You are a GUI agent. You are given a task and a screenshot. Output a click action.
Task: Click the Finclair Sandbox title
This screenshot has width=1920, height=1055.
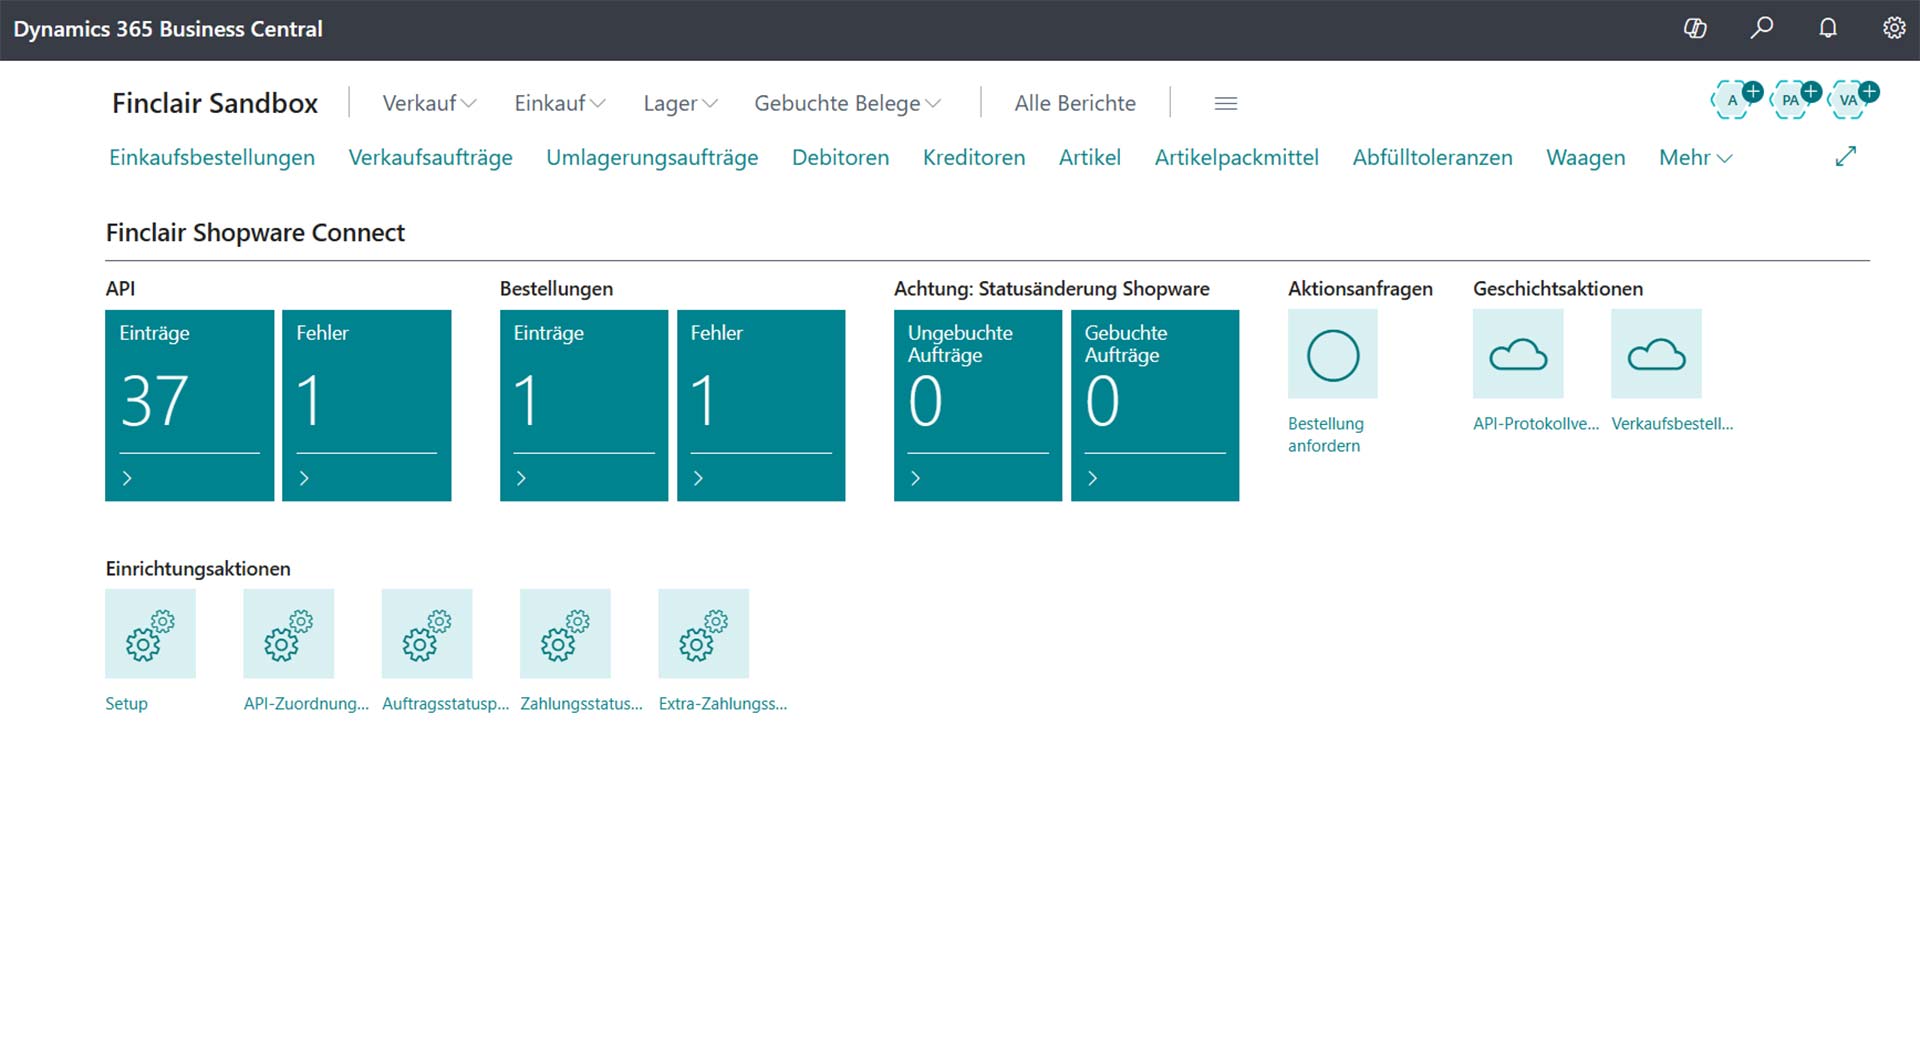pyautogui.click(x=215, y=103)
